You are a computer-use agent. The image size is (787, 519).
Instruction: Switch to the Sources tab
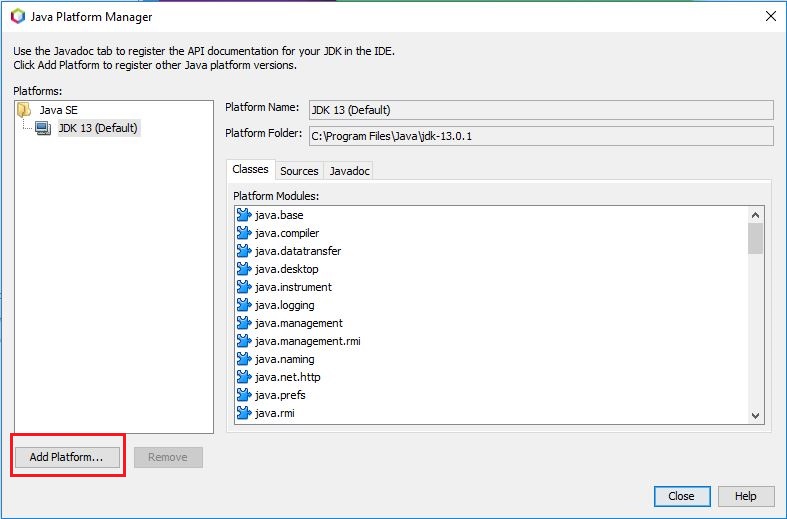pos(299,171)
